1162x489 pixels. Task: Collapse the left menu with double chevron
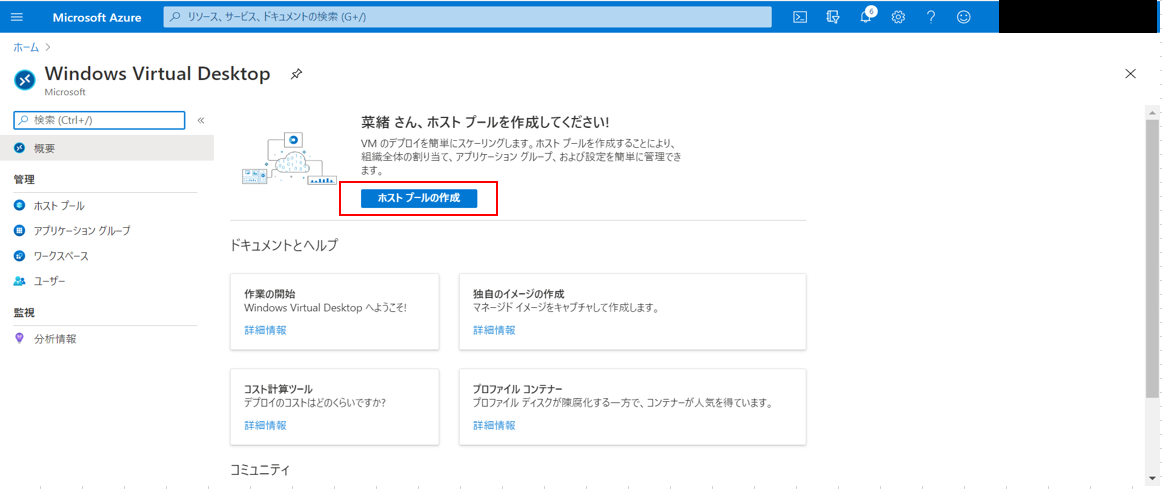point(200,120)
